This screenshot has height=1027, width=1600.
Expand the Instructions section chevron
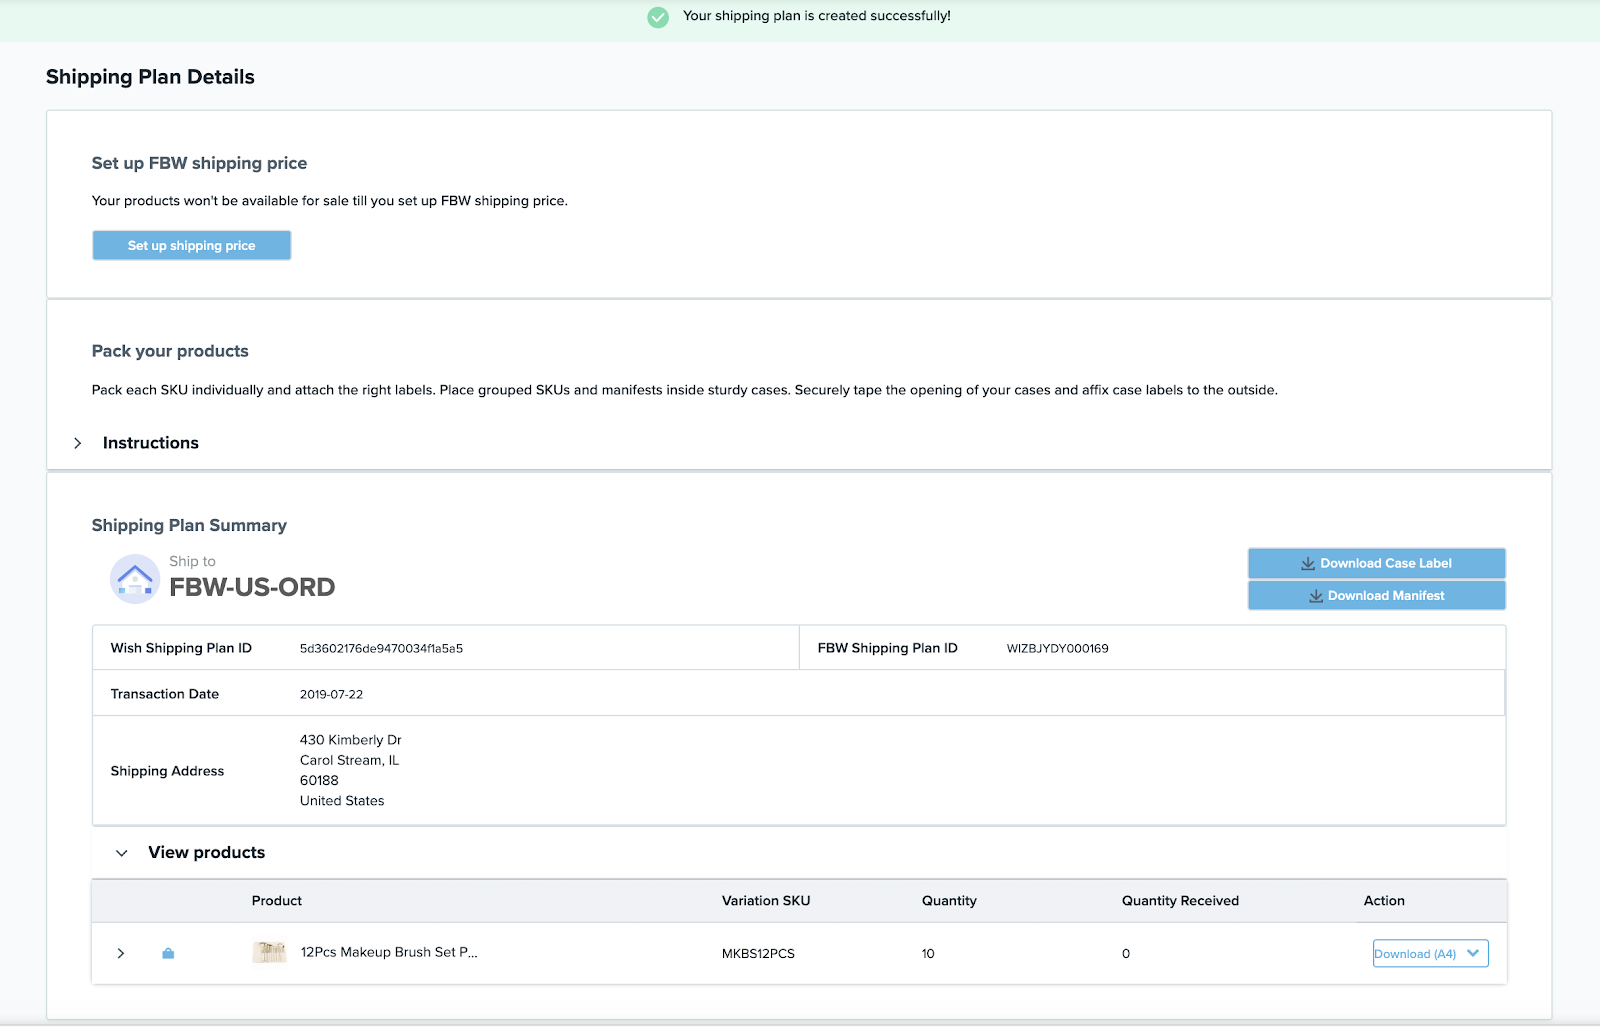coord(78,443)
